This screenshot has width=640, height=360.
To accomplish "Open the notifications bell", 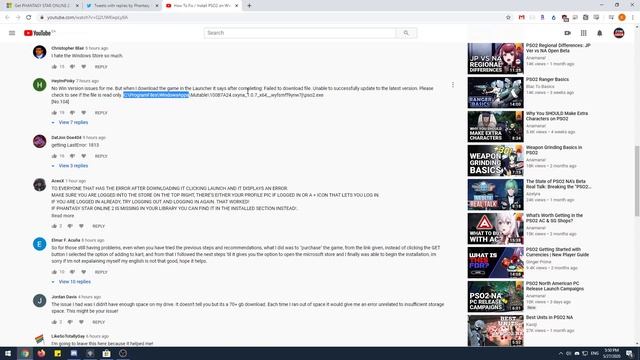I will click(600, 33).
